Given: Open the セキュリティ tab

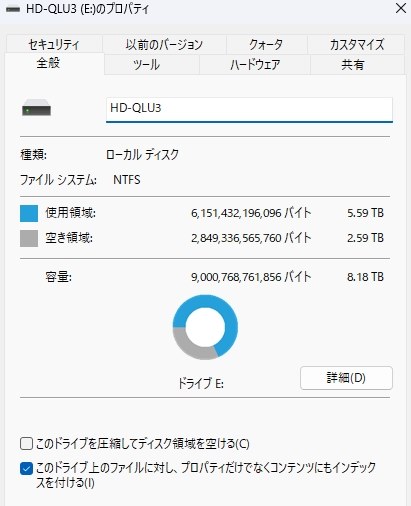Looking at the screenshot, I should coord(54,44).
